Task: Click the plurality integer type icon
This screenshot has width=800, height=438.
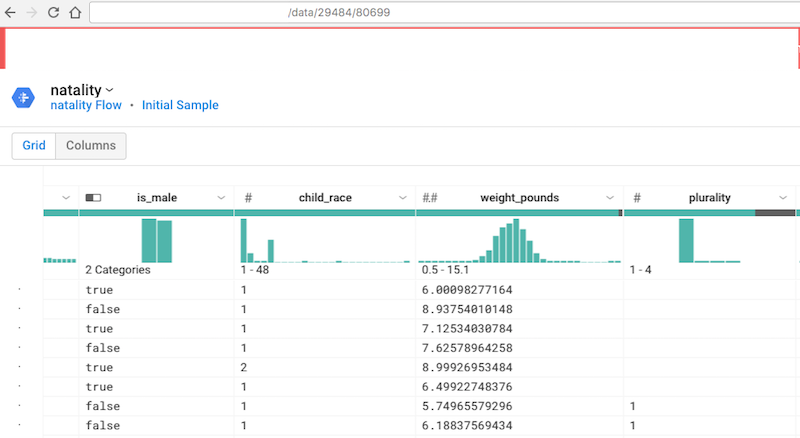Action: [637, 198]
